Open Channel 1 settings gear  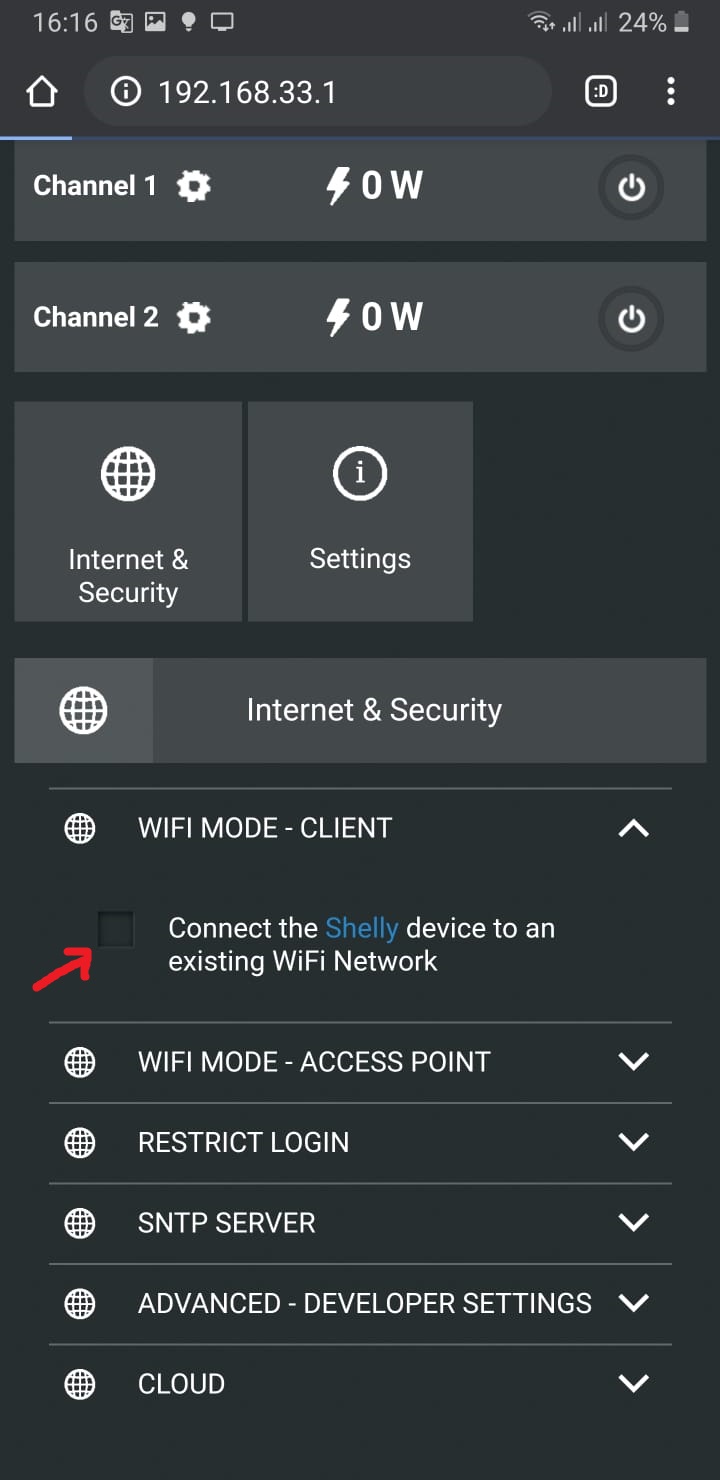(194, 186)
